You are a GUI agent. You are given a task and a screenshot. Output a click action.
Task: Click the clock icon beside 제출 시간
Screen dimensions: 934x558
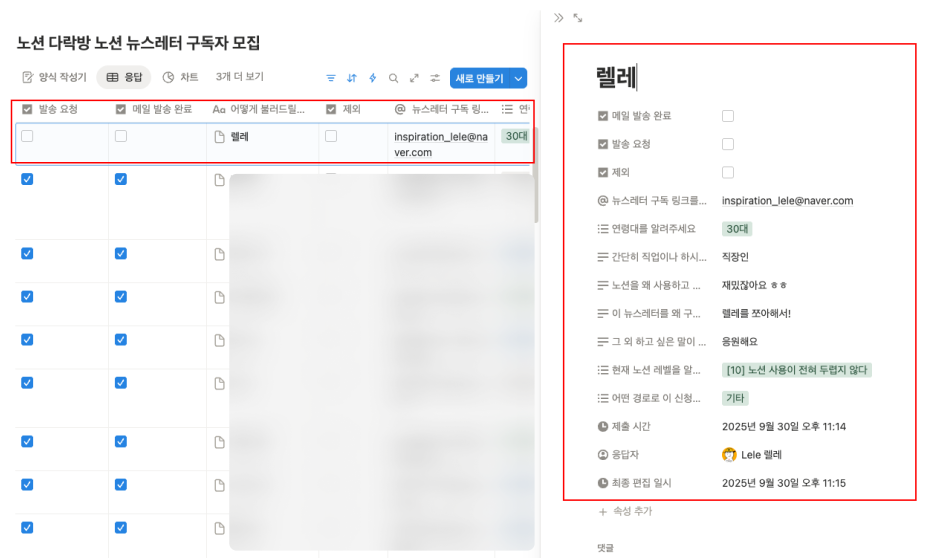[x=602, y=426]
